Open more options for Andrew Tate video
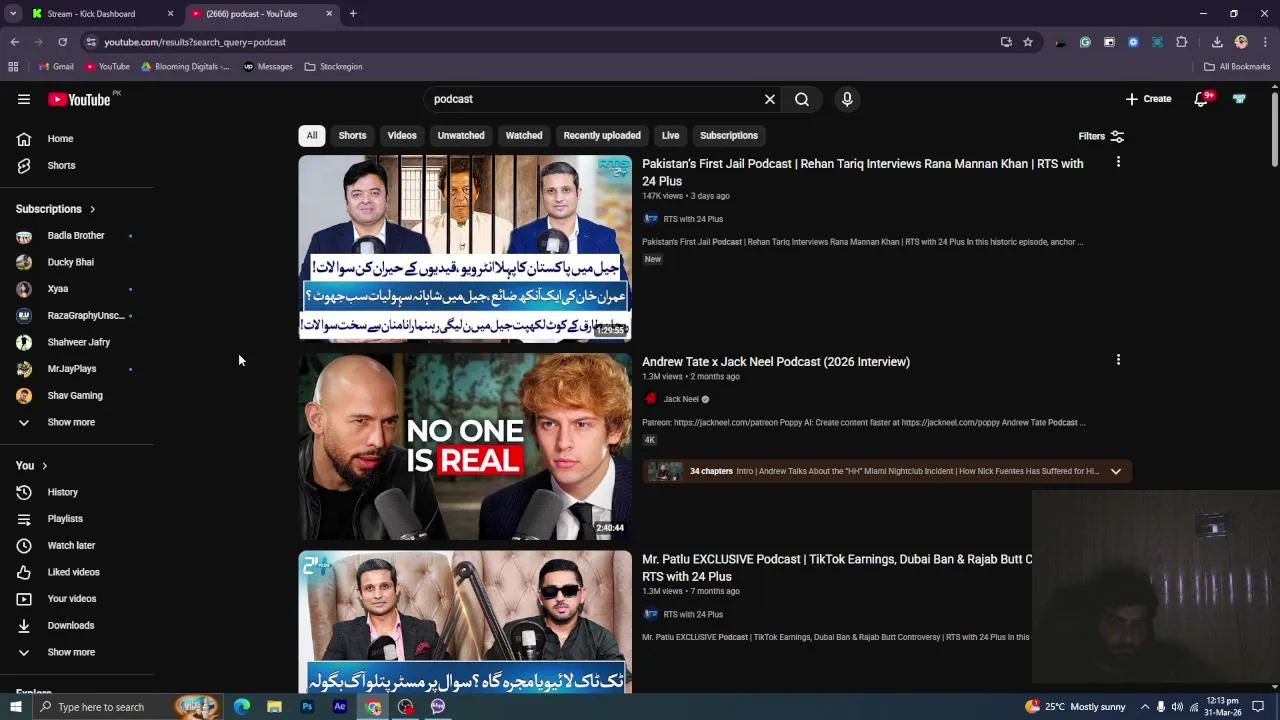 click(x=1118, y=360)
